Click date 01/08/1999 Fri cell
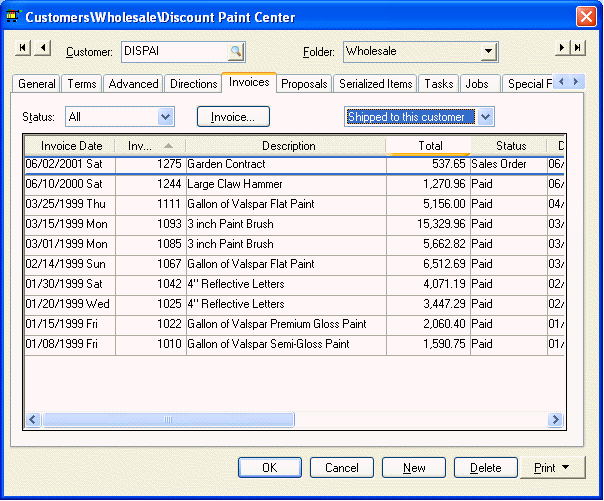Image resolution: width=604 pixels, height=501 pixels. click(70, 344)
